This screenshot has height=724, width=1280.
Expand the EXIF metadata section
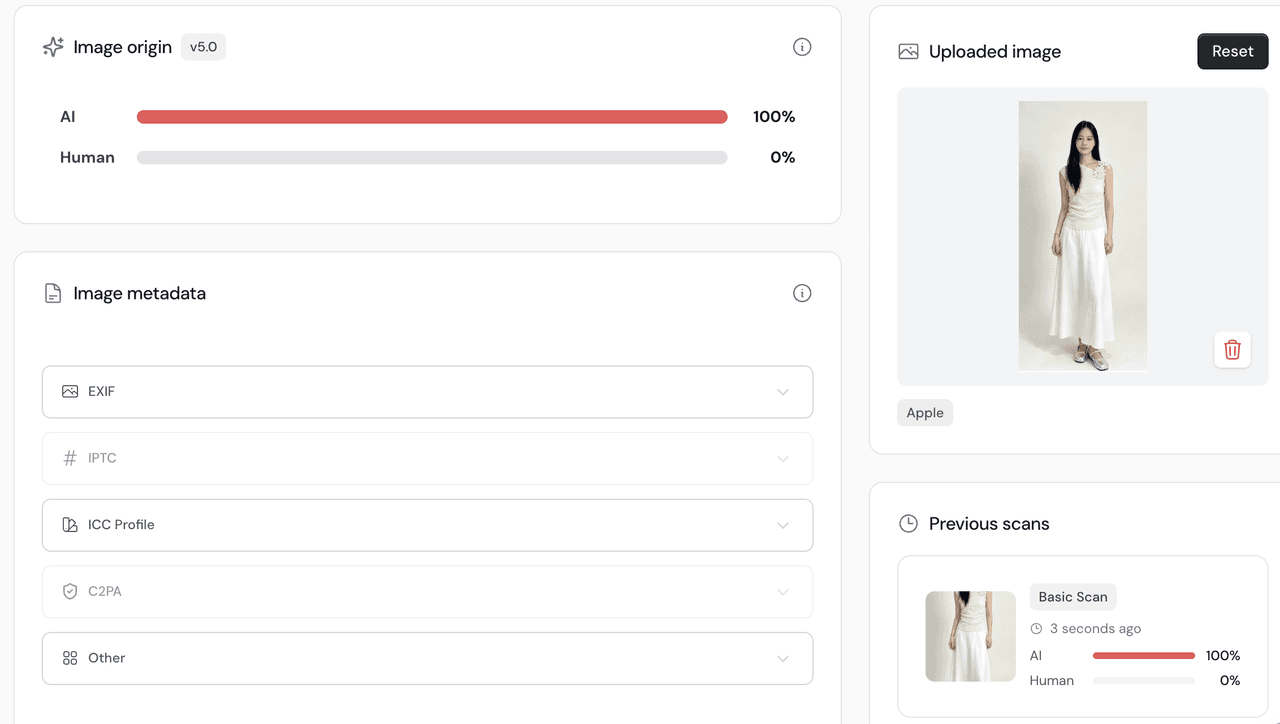click(427, 392)
